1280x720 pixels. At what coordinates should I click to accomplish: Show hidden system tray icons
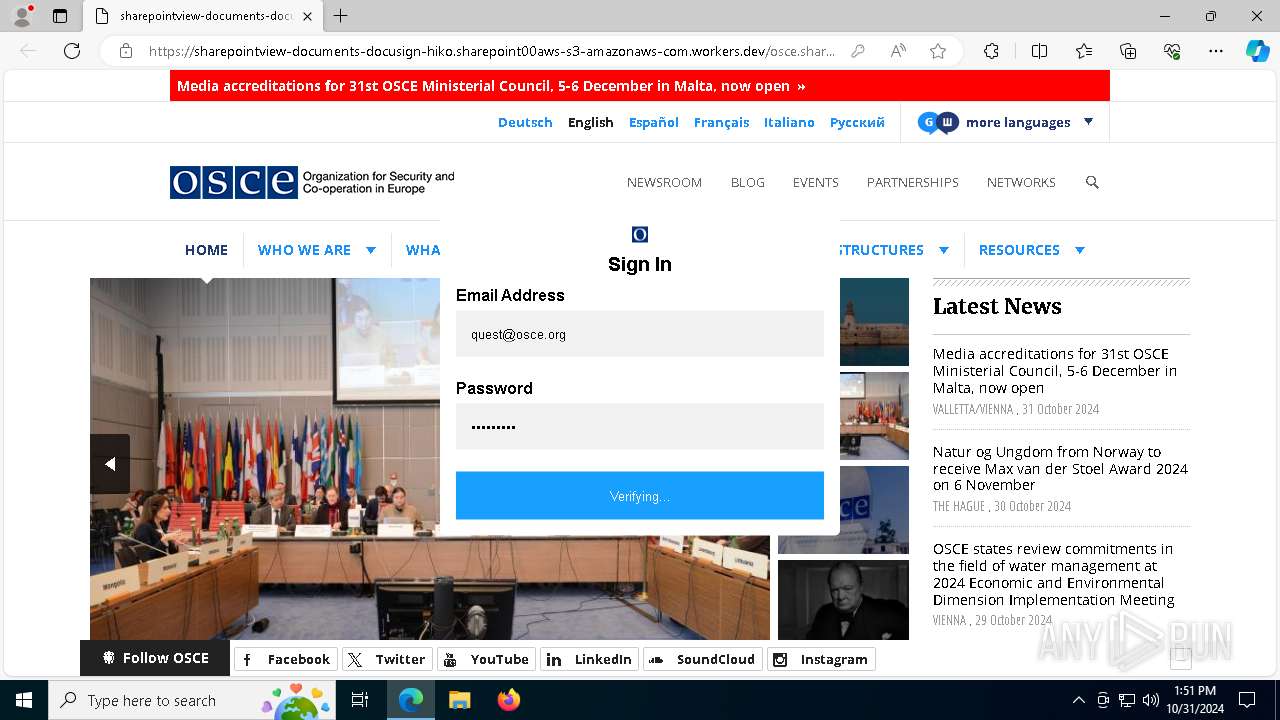(1078, 700)
